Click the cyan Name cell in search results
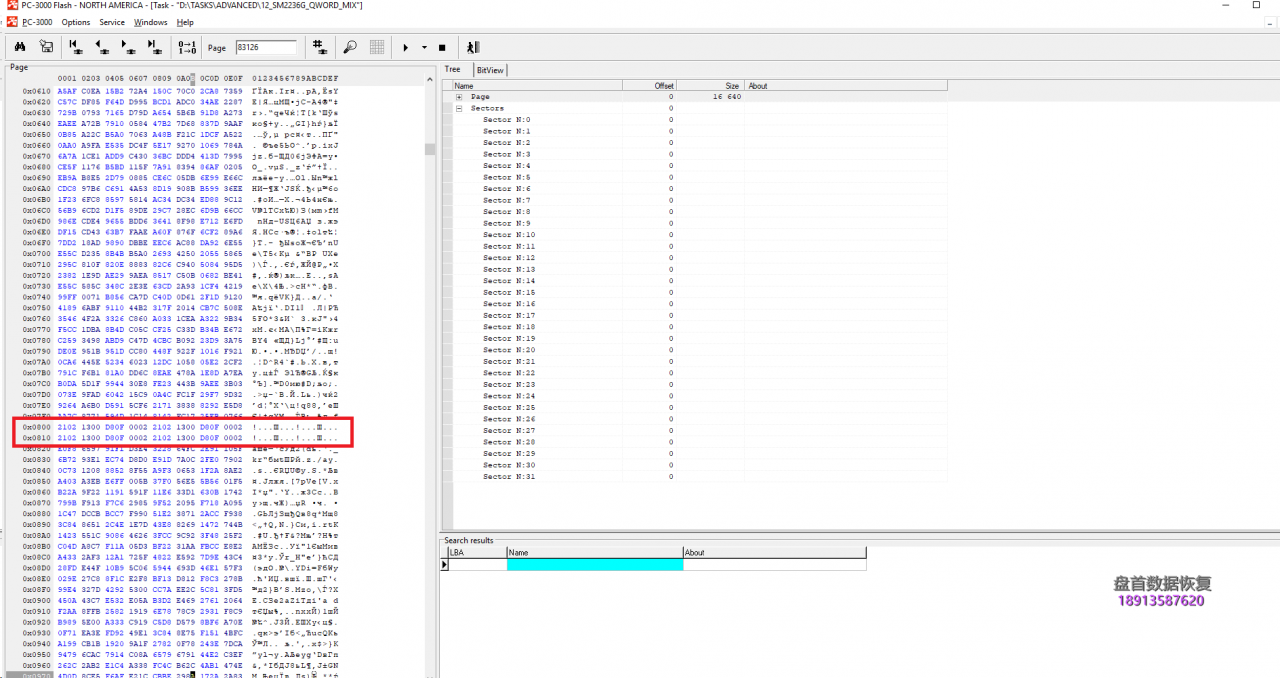The image size is (1280, 678). coord(594,565)
